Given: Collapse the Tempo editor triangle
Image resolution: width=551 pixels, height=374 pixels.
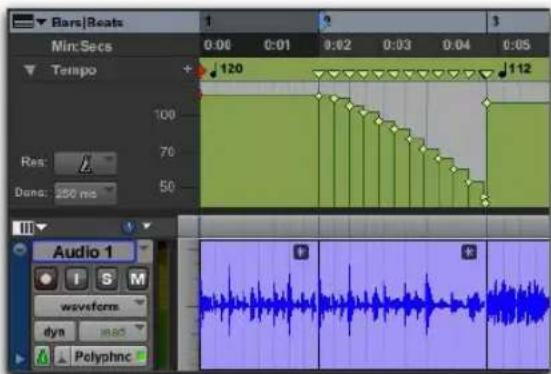Looking at the screenshot, I should coord(30,70).
